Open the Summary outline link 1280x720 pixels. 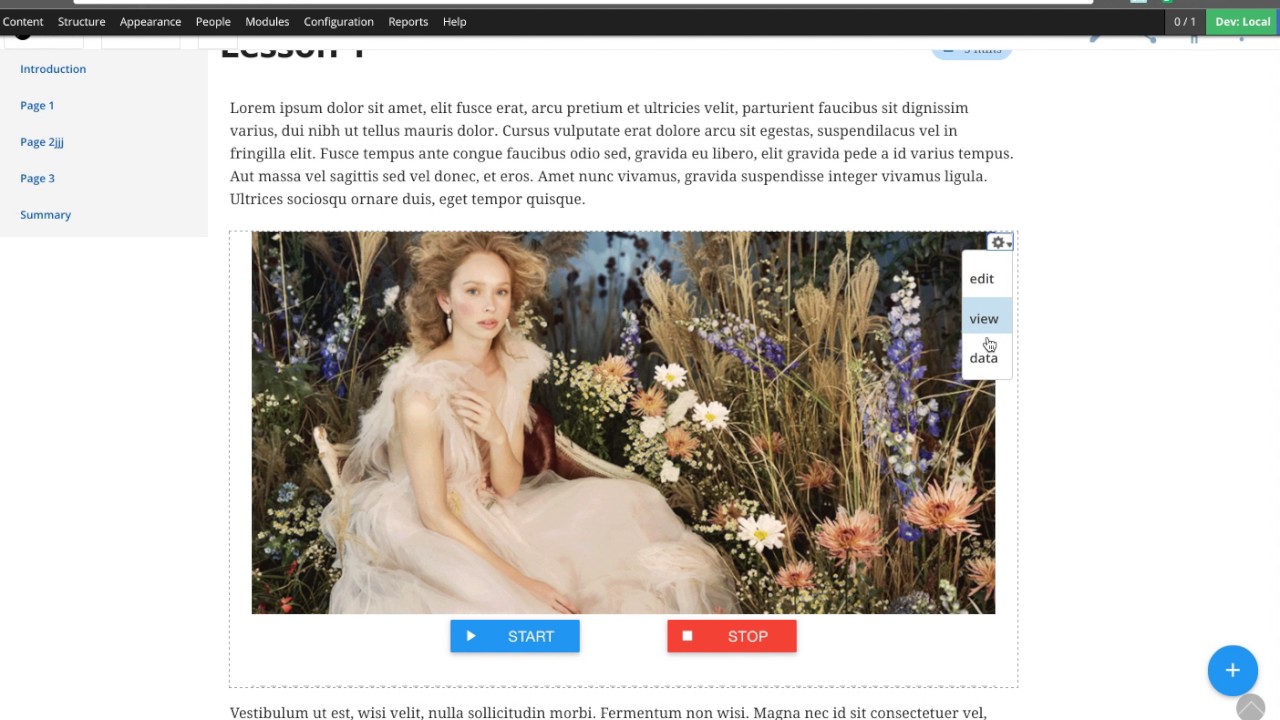[x=45, y=215]
